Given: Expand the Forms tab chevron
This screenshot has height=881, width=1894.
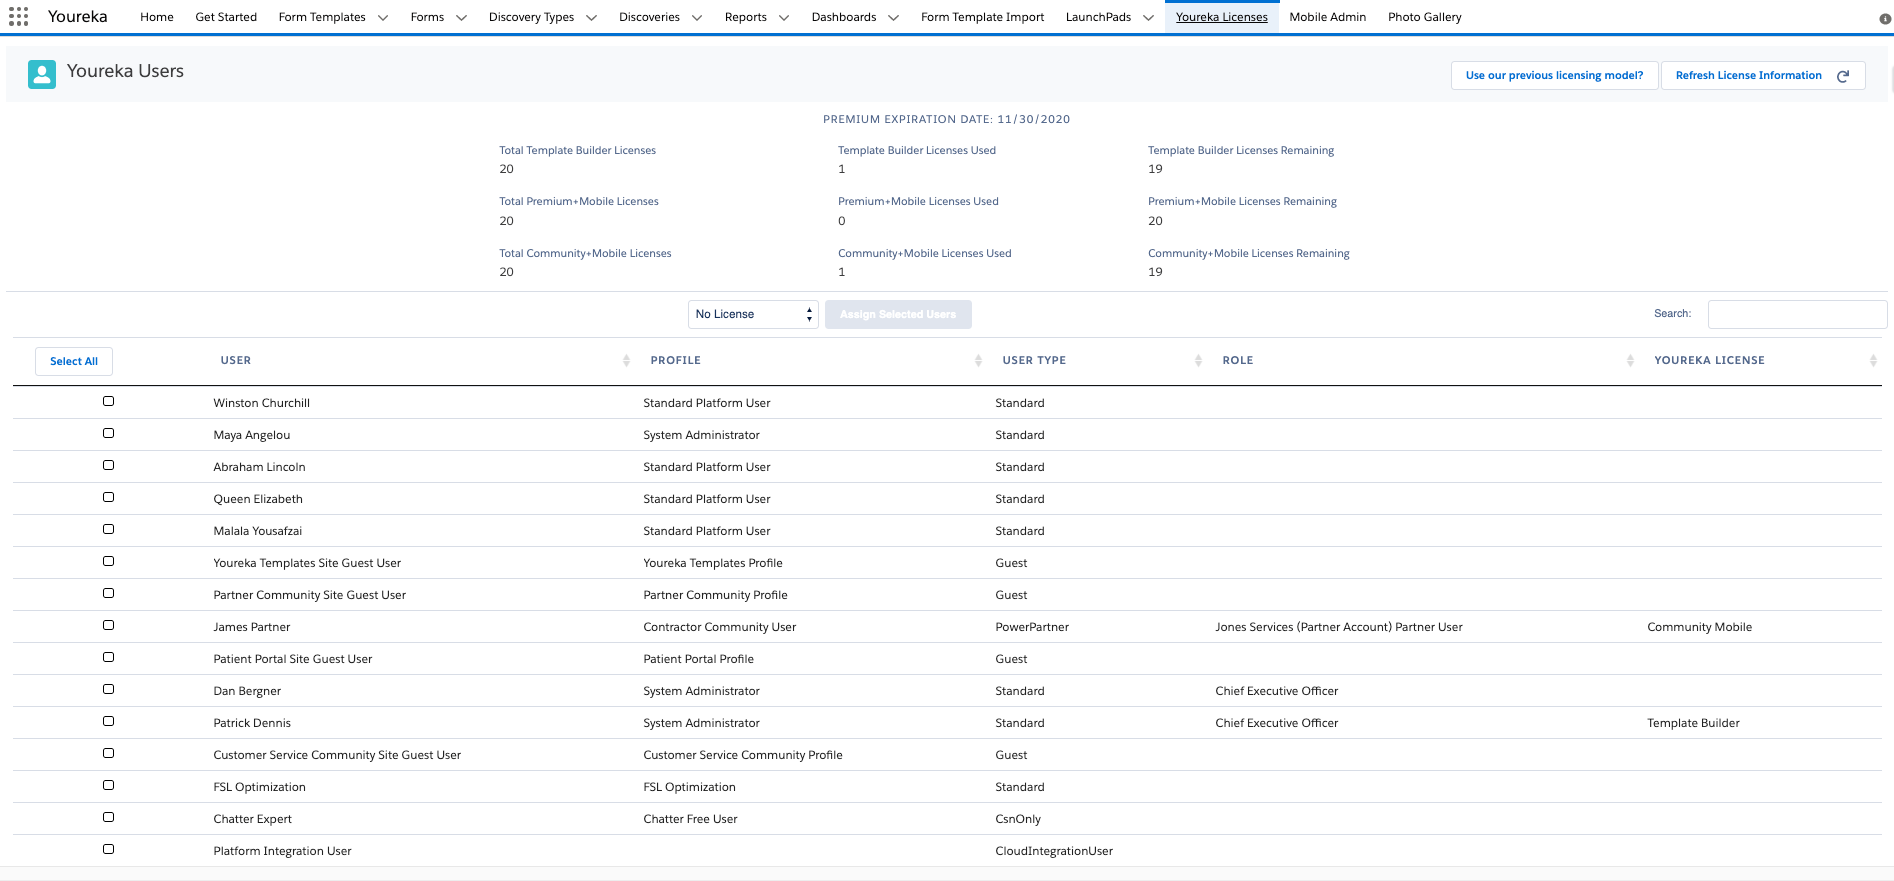Looking at the screenshot, I should [461, 18].
